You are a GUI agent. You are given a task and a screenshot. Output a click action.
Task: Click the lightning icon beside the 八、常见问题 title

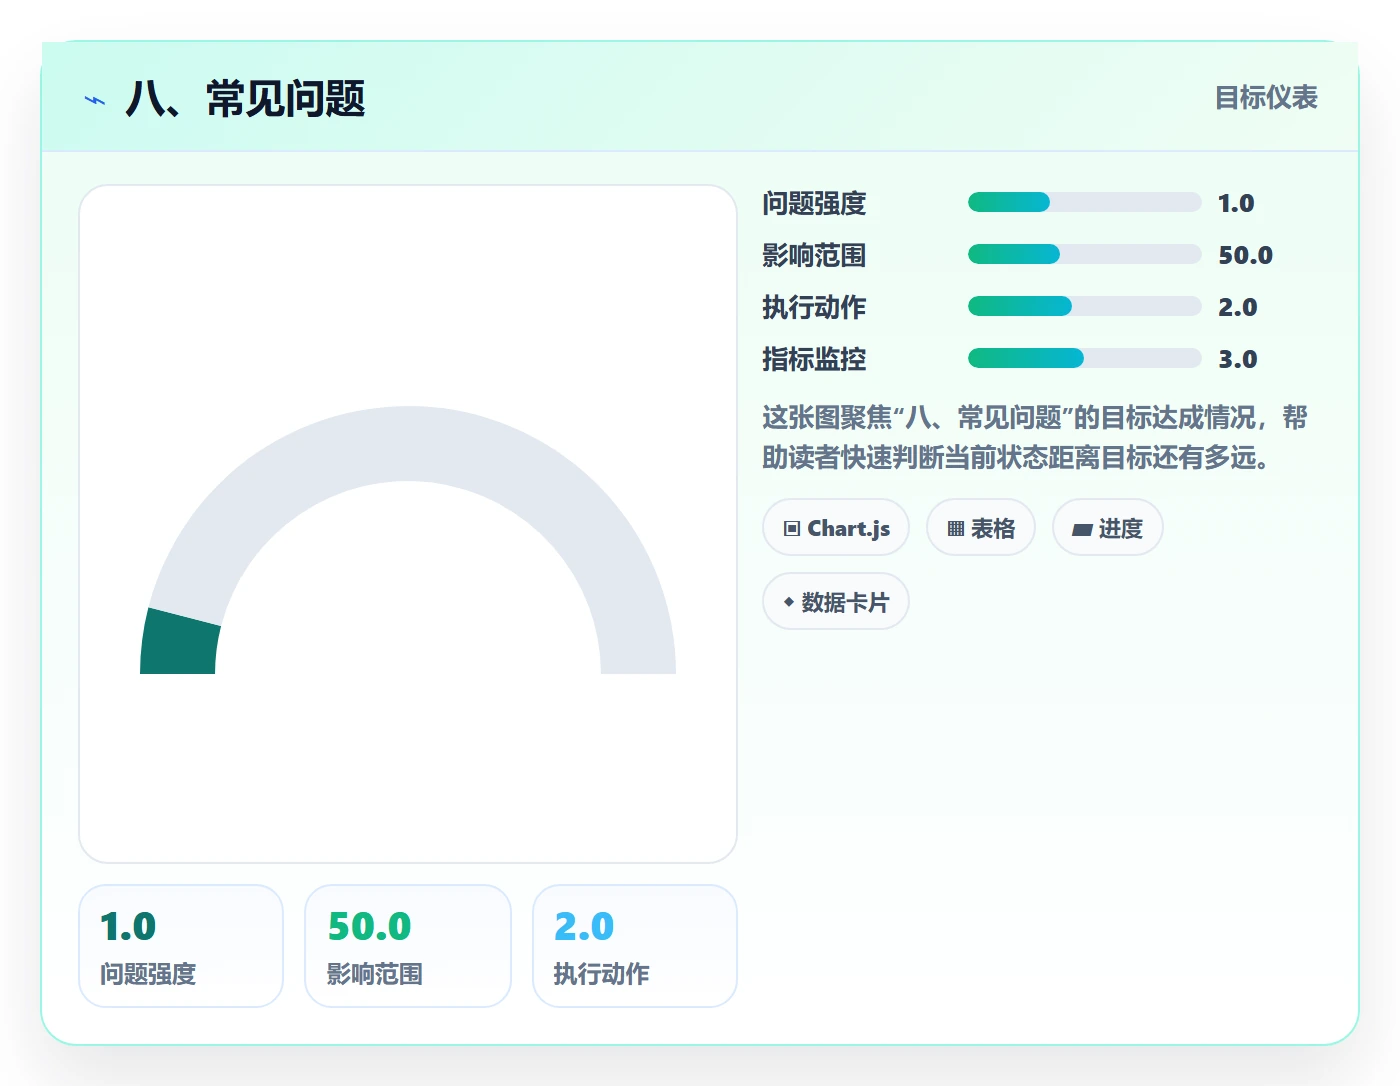(95, 100)
